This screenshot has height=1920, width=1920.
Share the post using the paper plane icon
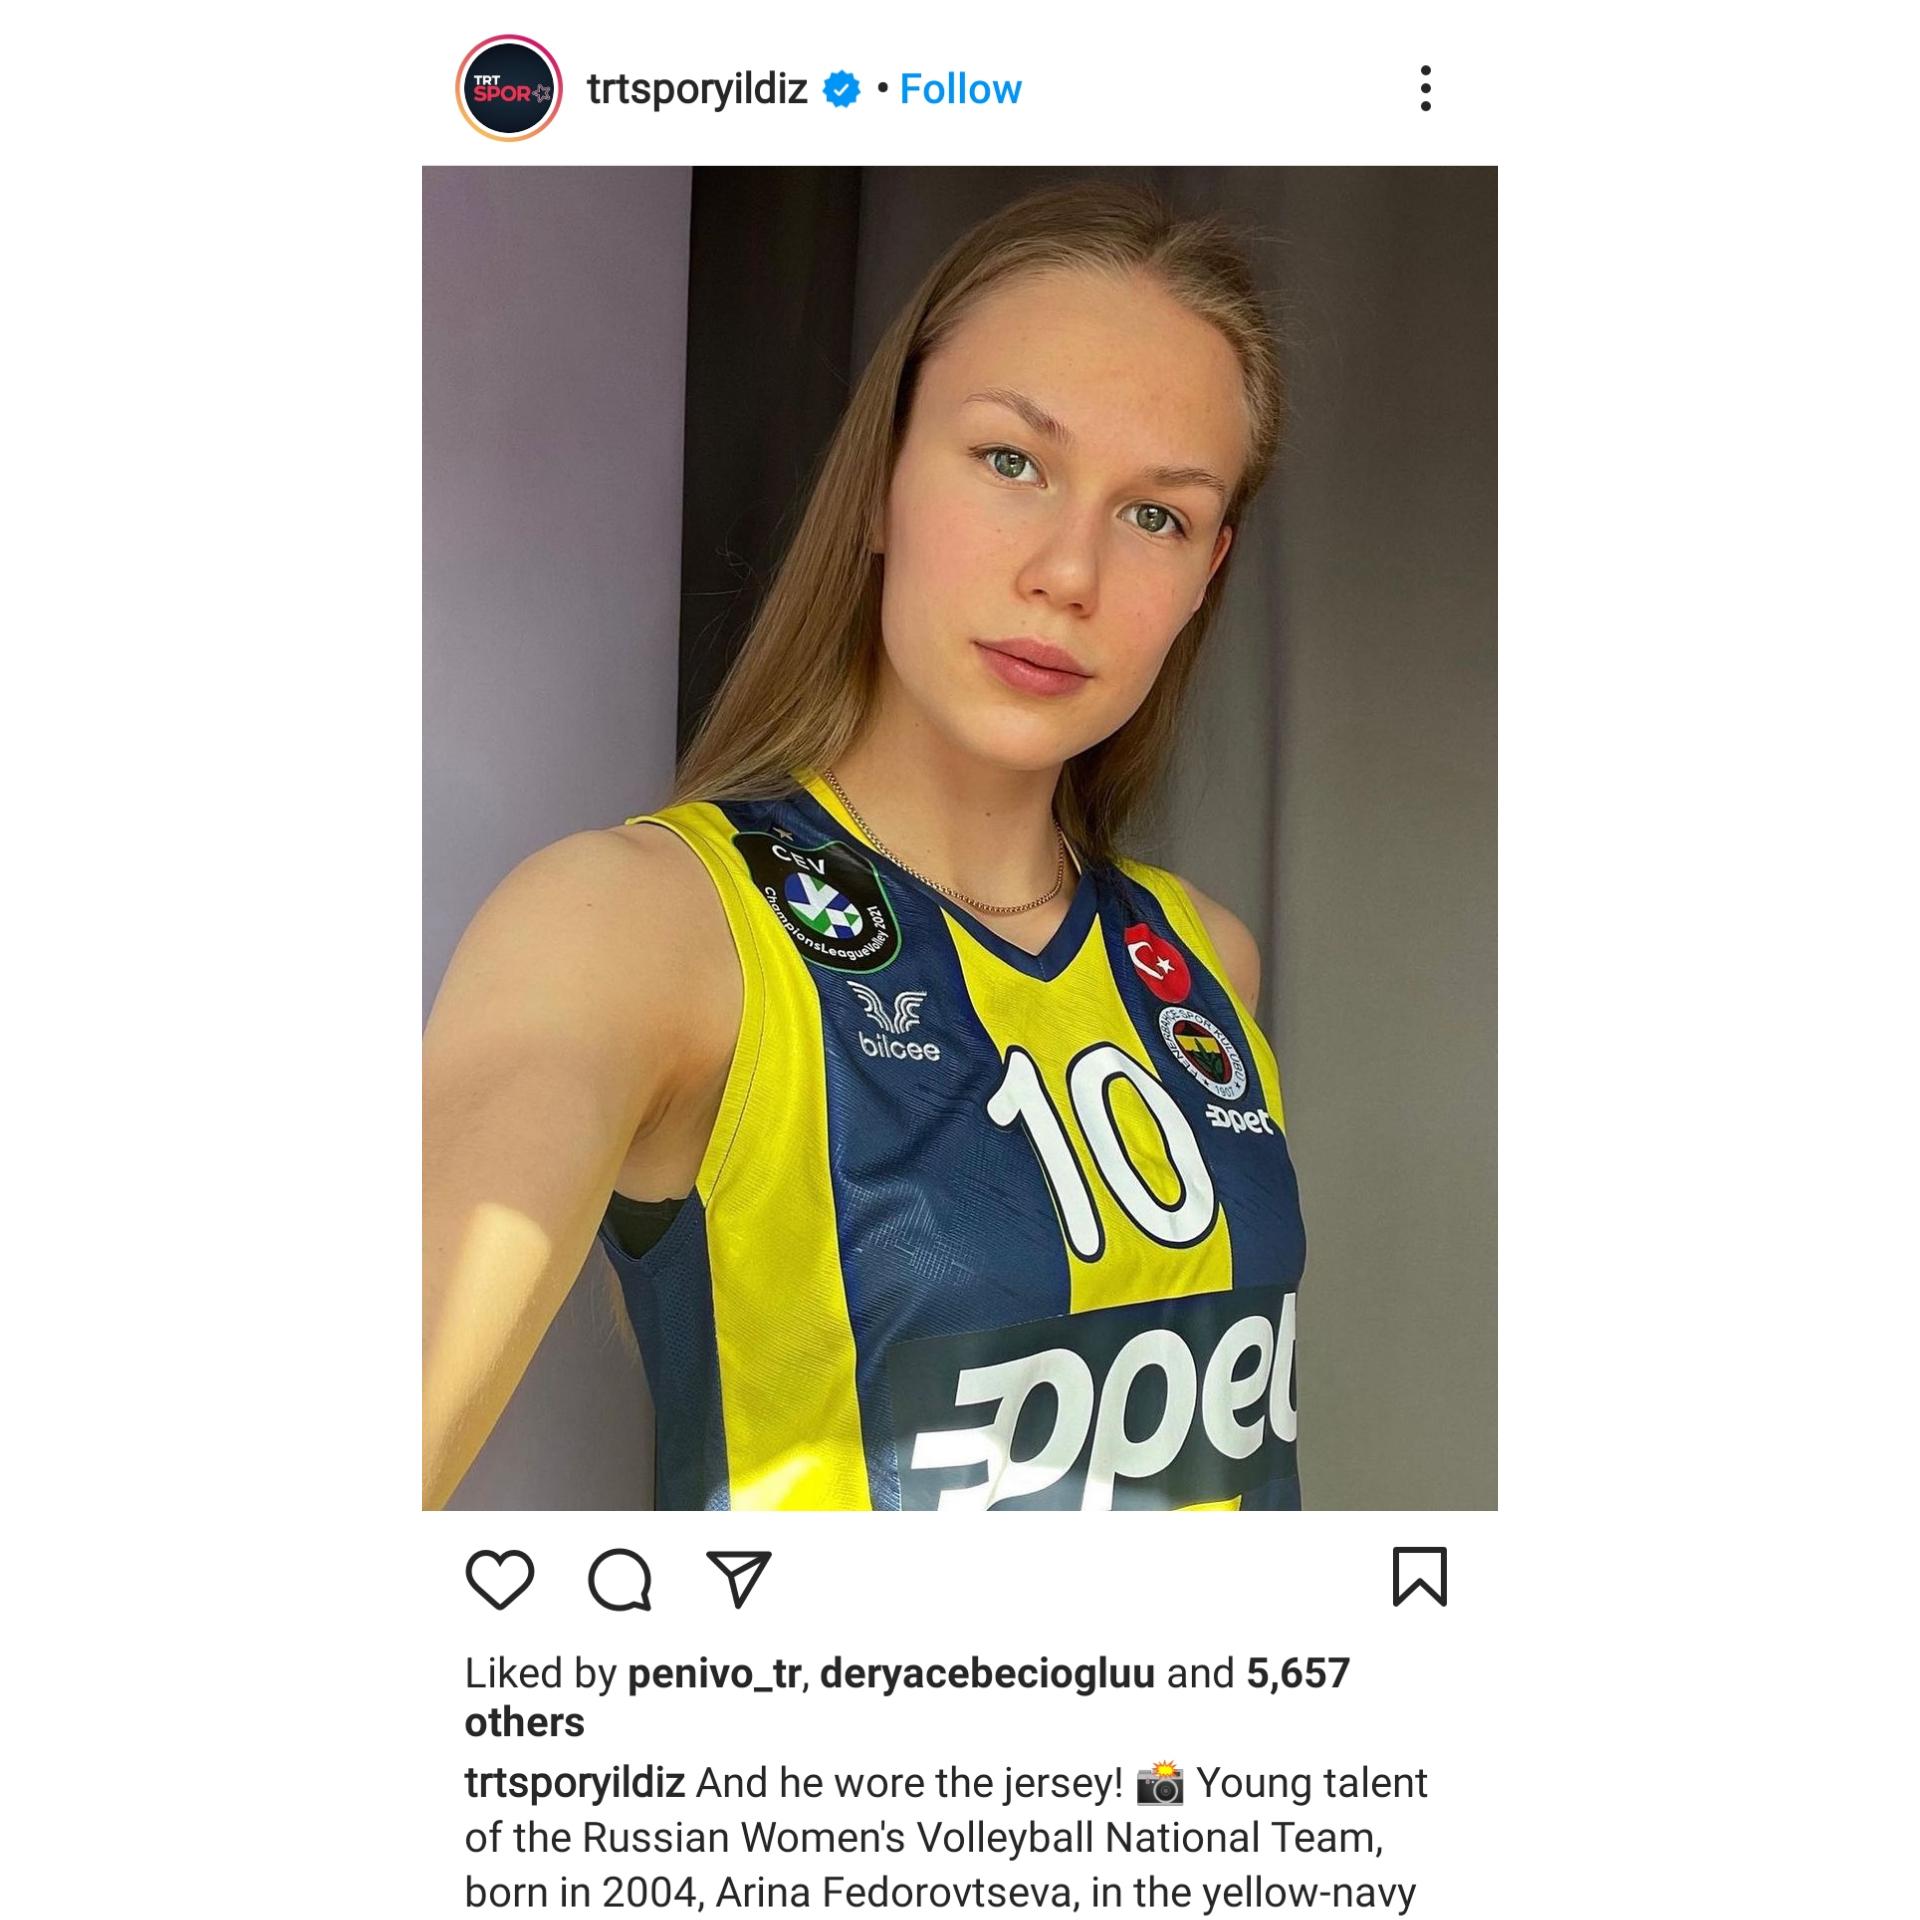tap(738, 1579)
